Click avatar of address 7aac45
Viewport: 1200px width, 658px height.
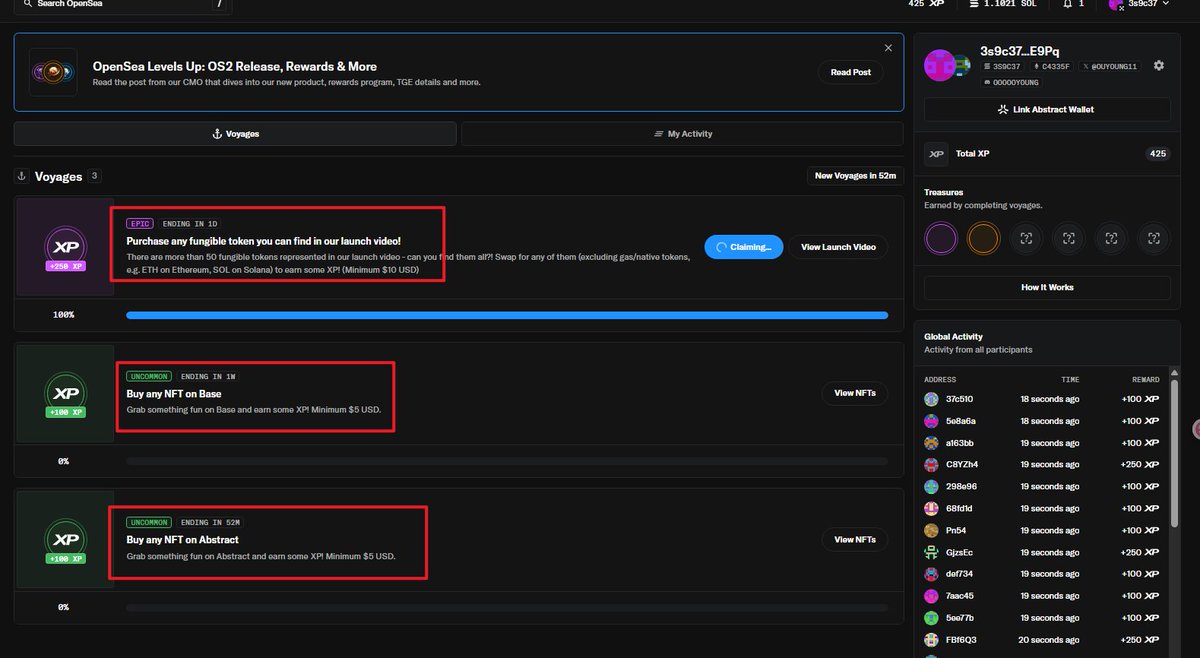click(932, 596)
